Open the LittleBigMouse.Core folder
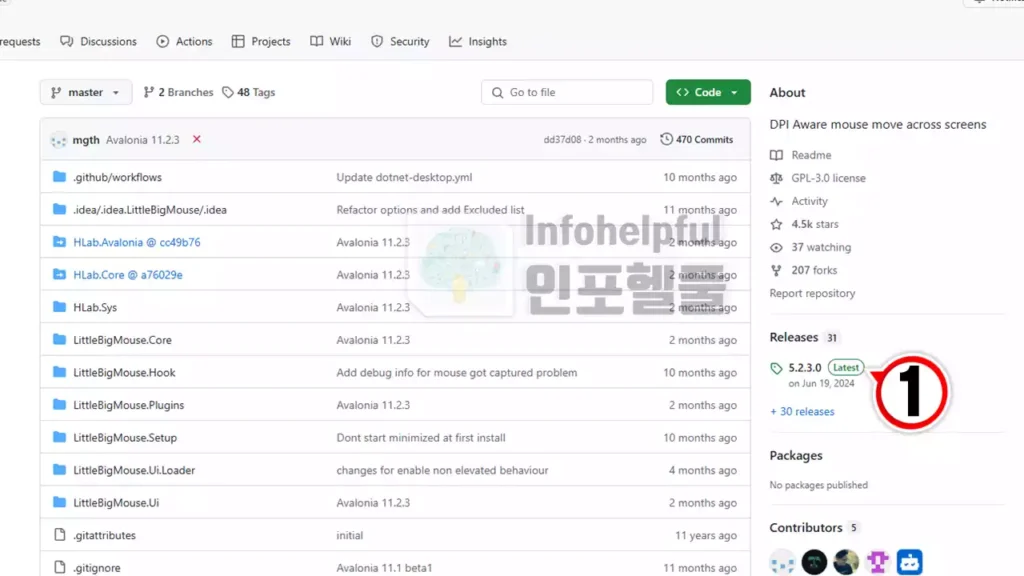This screenshot has width=1024, height=576. (x=122, y=340)
